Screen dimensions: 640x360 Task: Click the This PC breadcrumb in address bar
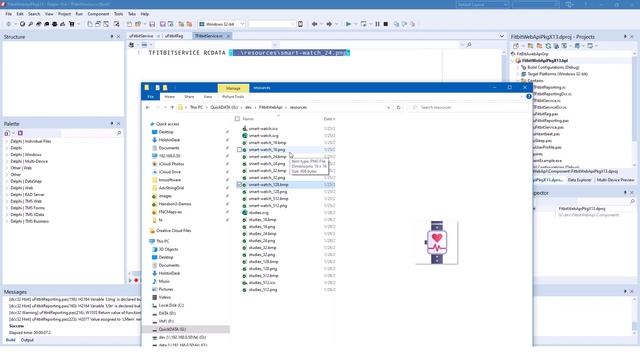pyautogui.click(x=196, y=107)
